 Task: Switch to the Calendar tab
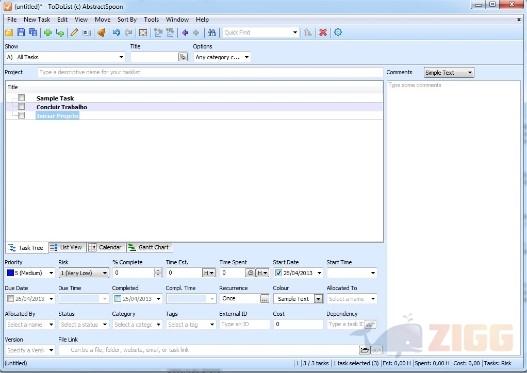pos(106,247)
